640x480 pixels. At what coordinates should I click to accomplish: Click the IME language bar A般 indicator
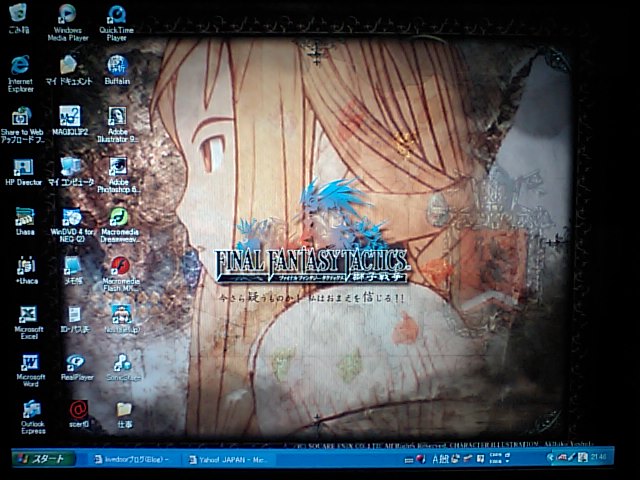440,460
